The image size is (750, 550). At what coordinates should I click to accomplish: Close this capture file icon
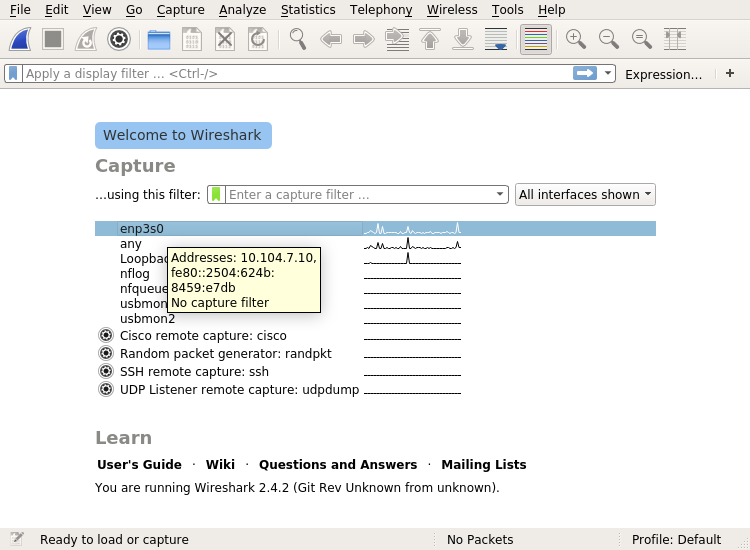225,39
